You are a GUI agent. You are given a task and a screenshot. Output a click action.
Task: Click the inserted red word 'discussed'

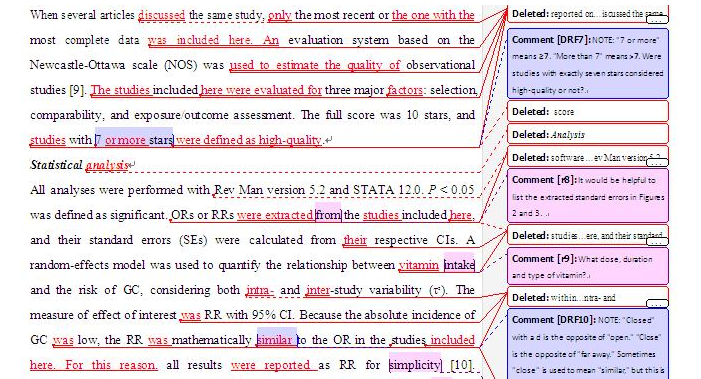coord(161,15)
